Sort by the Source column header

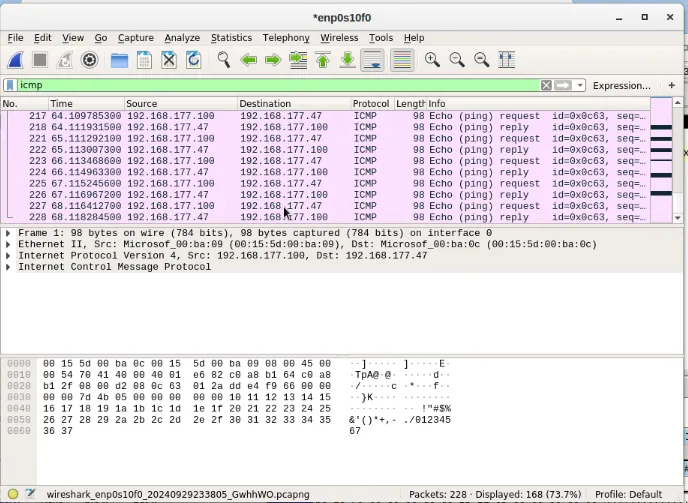point(180,104)
